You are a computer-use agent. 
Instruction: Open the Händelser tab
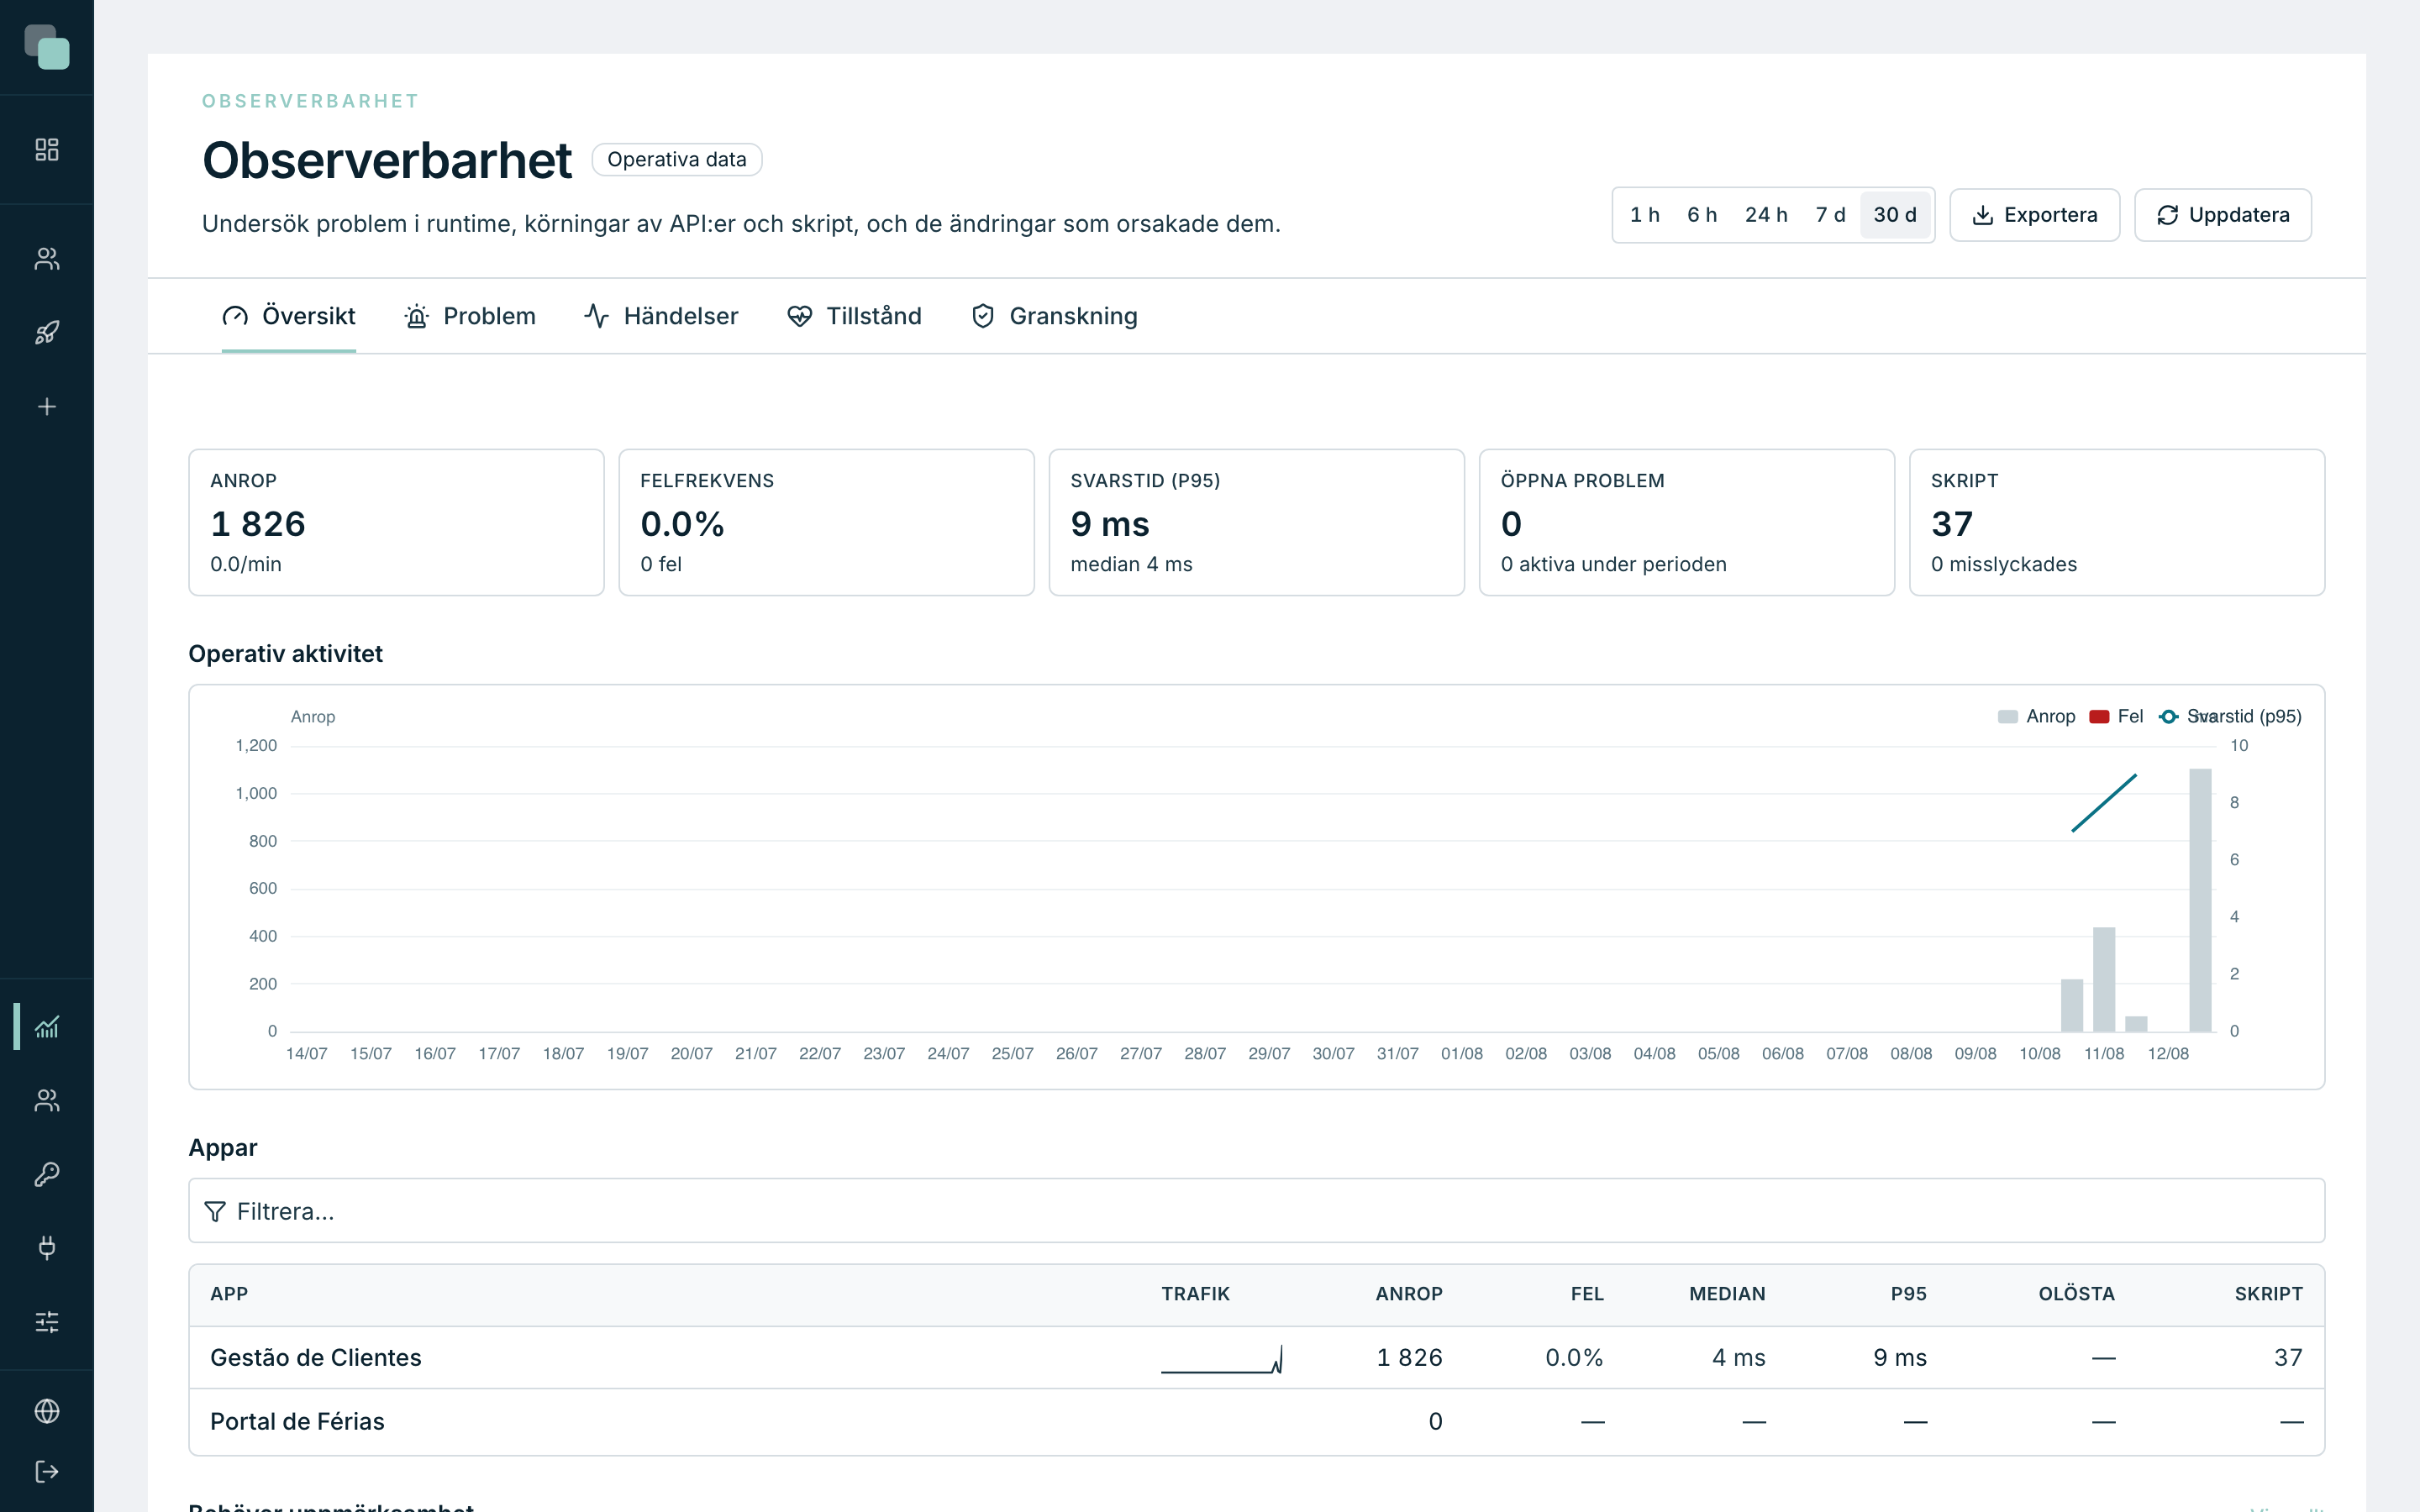tap(661, 316)
